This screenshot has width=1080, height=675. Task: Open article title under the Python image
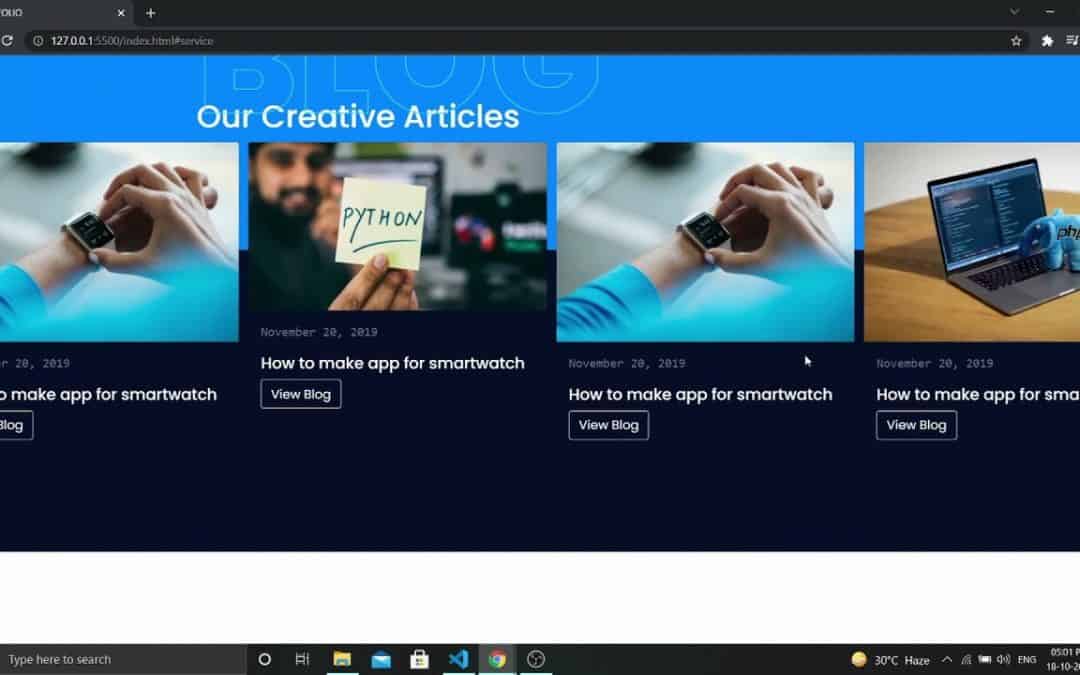tap(393, 363)
